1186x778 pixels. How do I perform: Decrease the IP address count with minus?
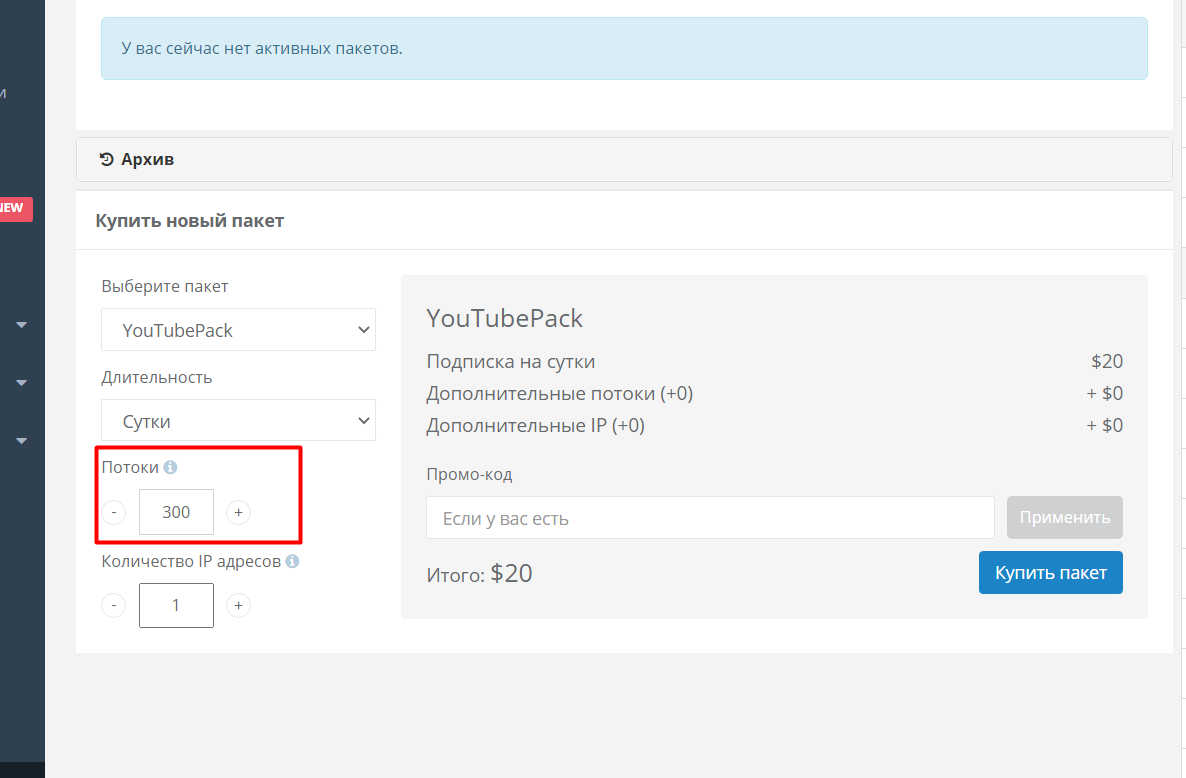(114, 605)
